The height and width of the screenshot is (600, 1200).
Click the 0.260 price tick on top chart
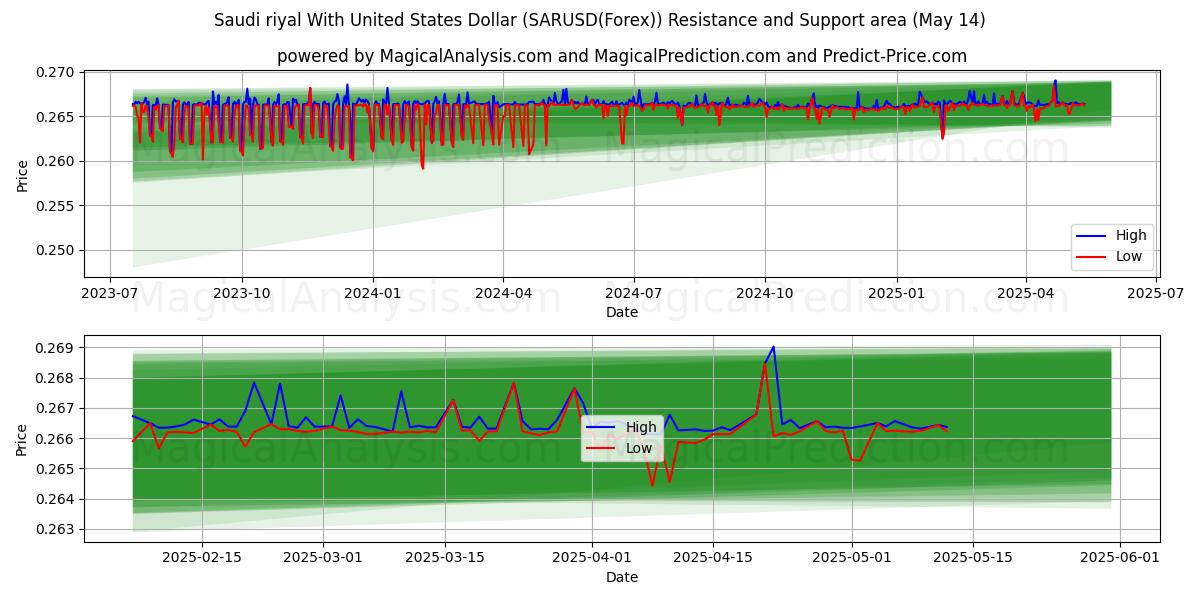56,161
